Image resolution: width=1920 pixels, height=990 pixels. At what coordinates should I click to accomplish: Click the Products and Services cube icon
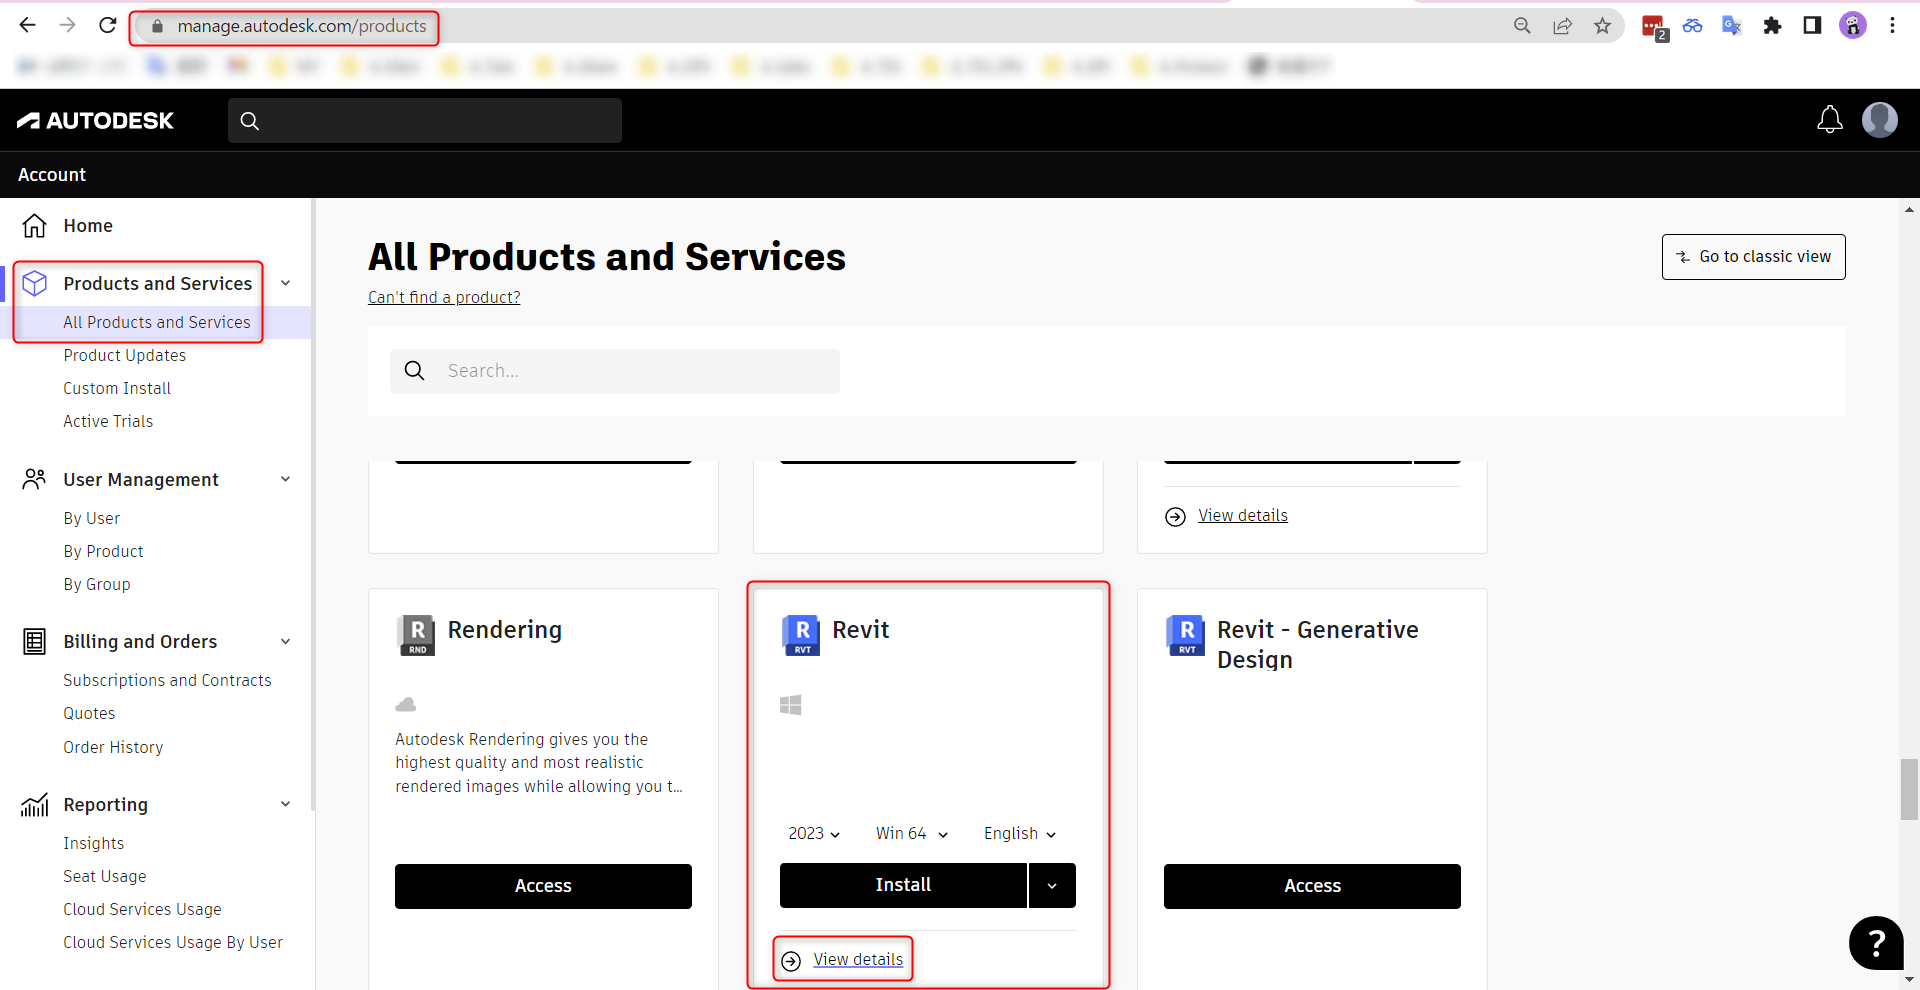point(35,284)
